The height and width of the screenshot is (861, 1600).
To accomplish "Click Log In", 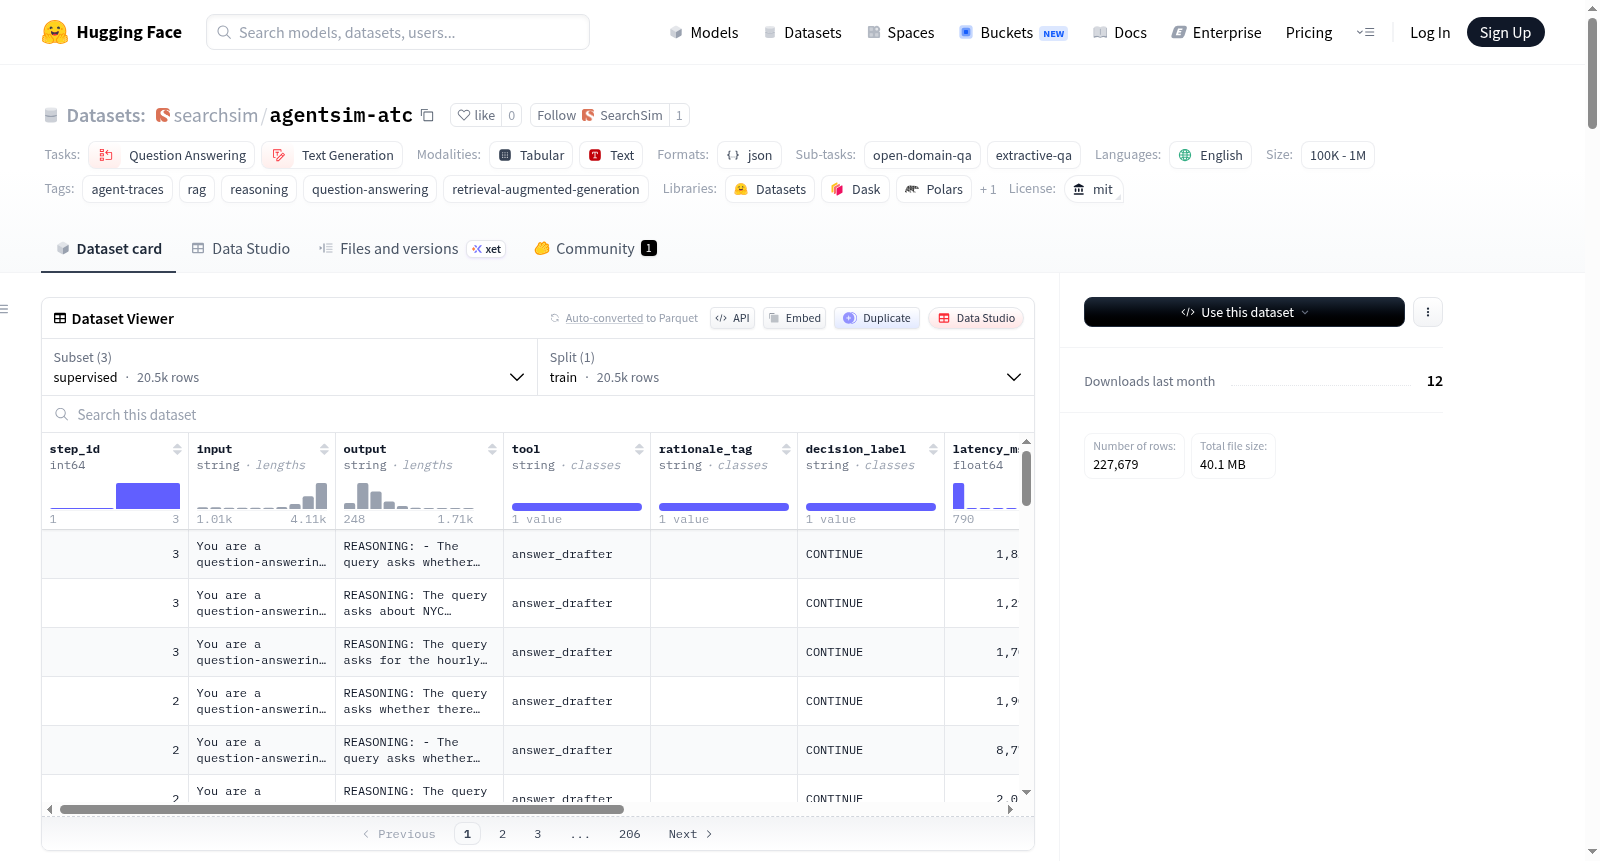I will (x=1430, y=32).
